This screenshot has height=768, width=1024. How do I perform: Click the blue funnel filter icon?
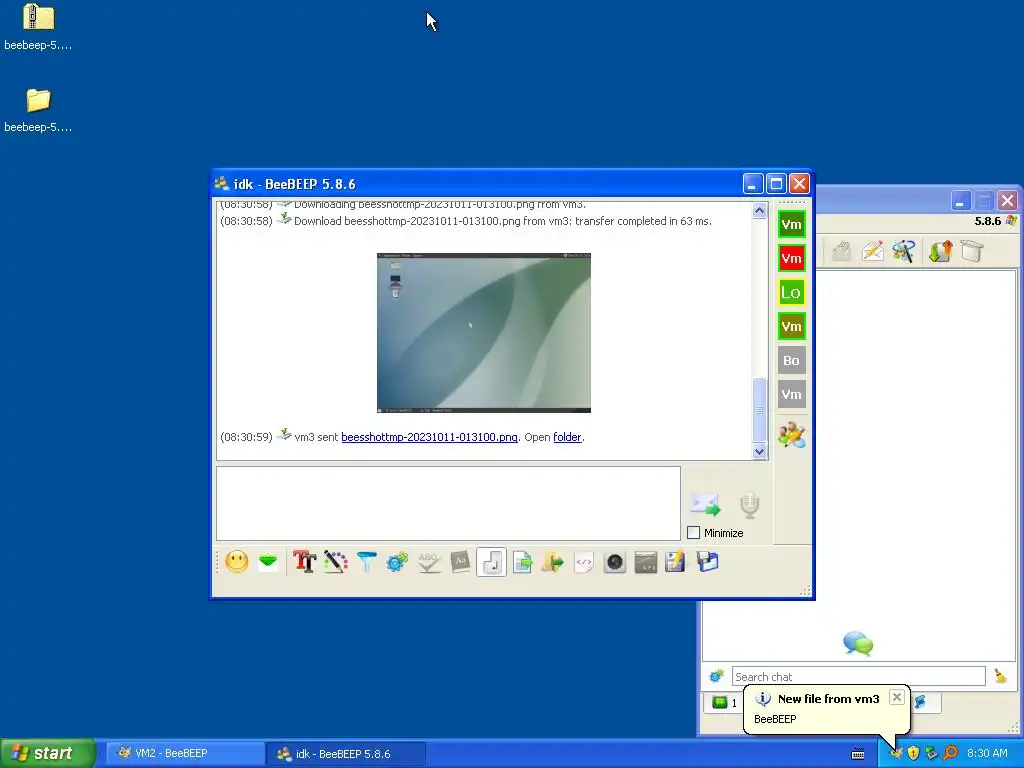coord(367,562)
